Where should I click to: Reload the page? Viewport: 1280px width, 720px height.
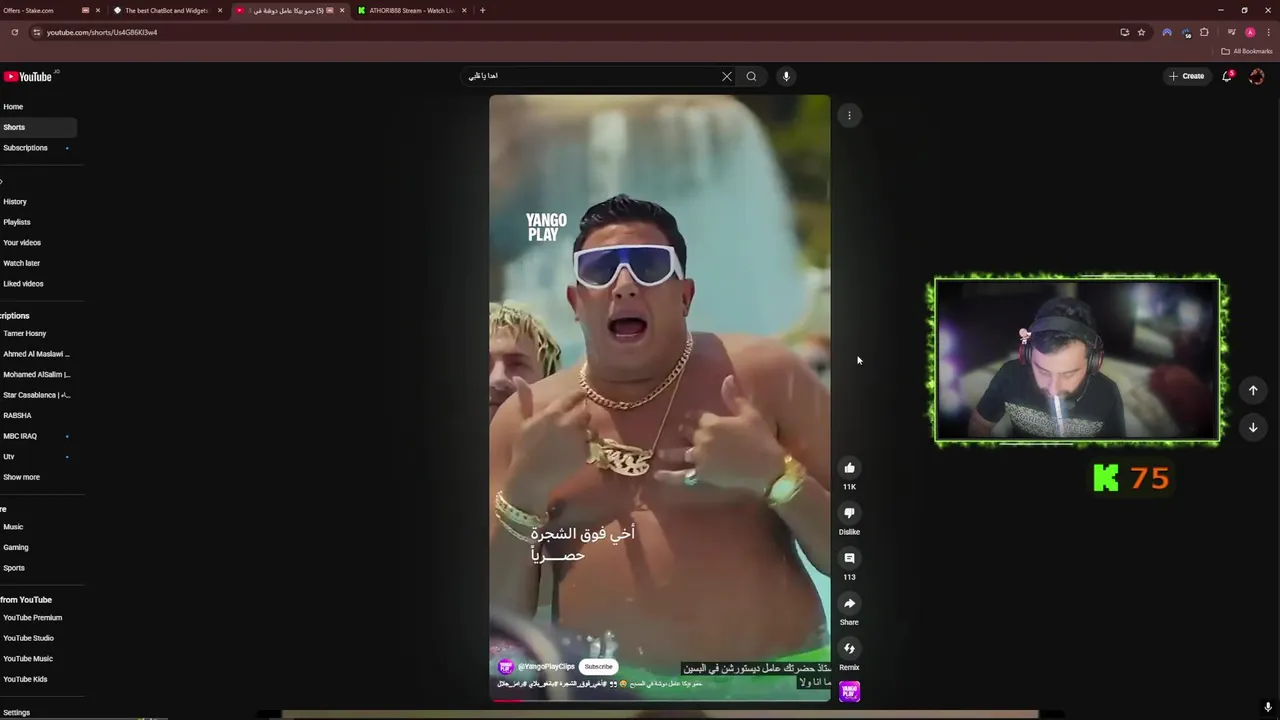point(14,32)
